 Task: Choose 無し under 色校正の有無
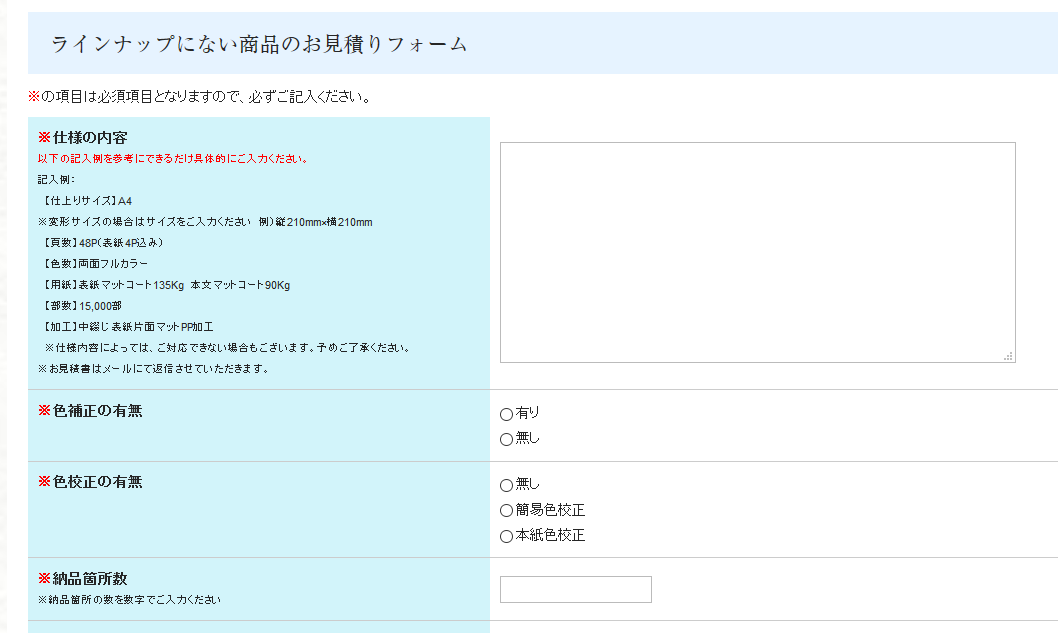tap(506, 485)
